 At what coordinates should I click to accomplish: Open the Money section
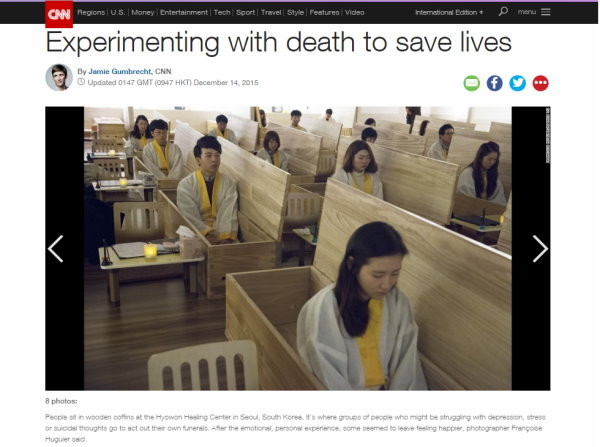click(143, 12)
